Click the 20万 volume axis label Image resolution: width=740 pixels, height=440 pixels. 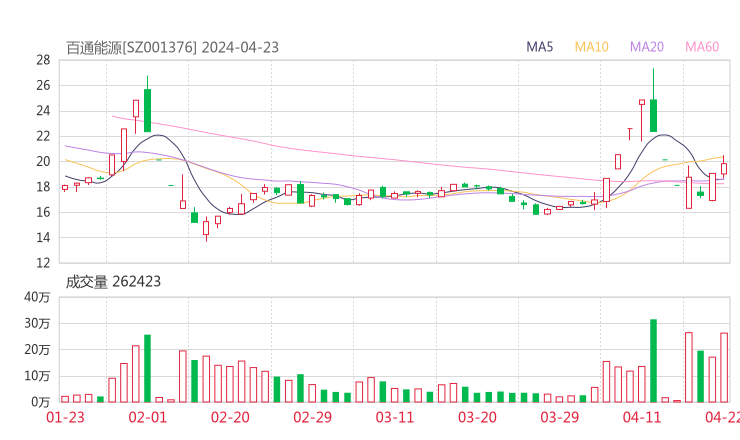pos(37,350)
